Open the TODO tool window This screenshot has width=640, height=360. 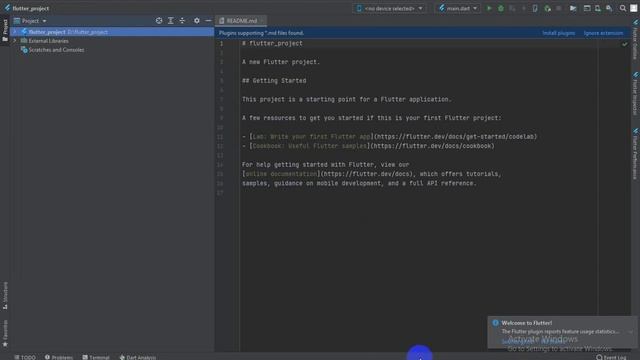25,357
